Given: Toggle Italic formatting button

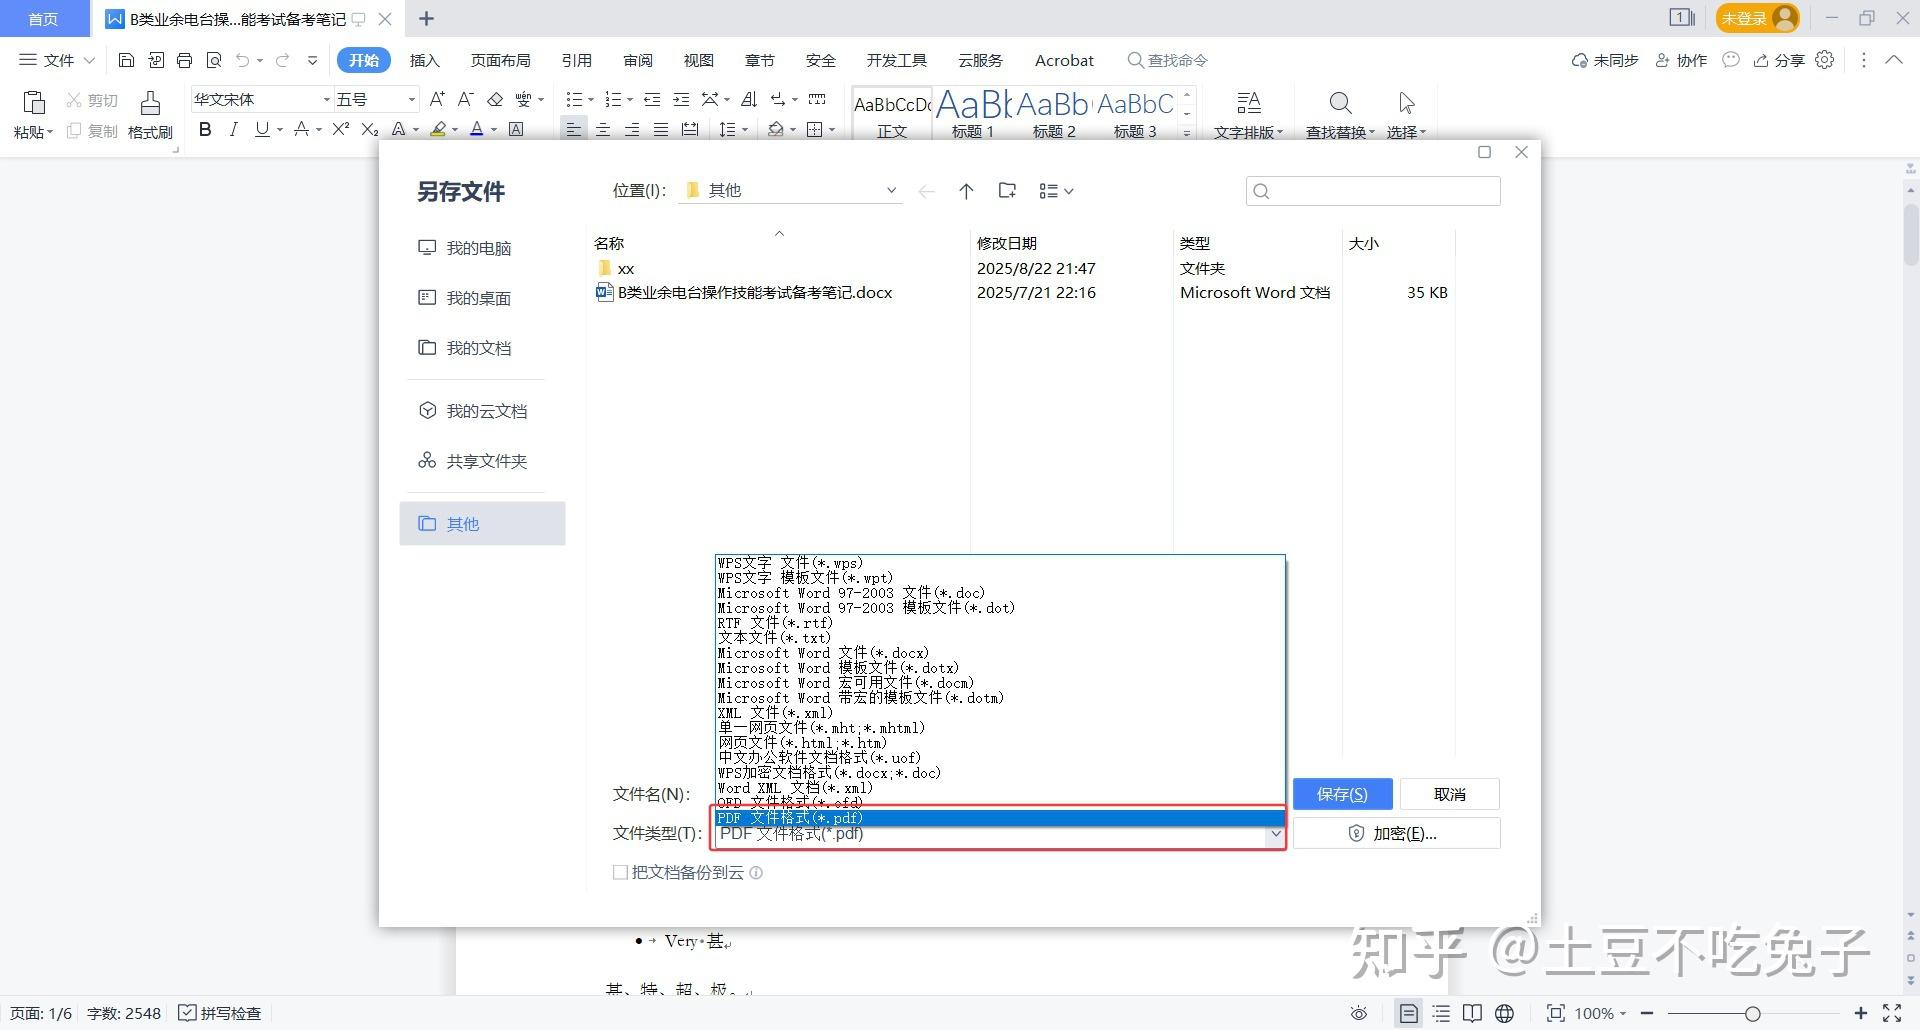Looking at the screenshot, I should [x=234, y=129].
